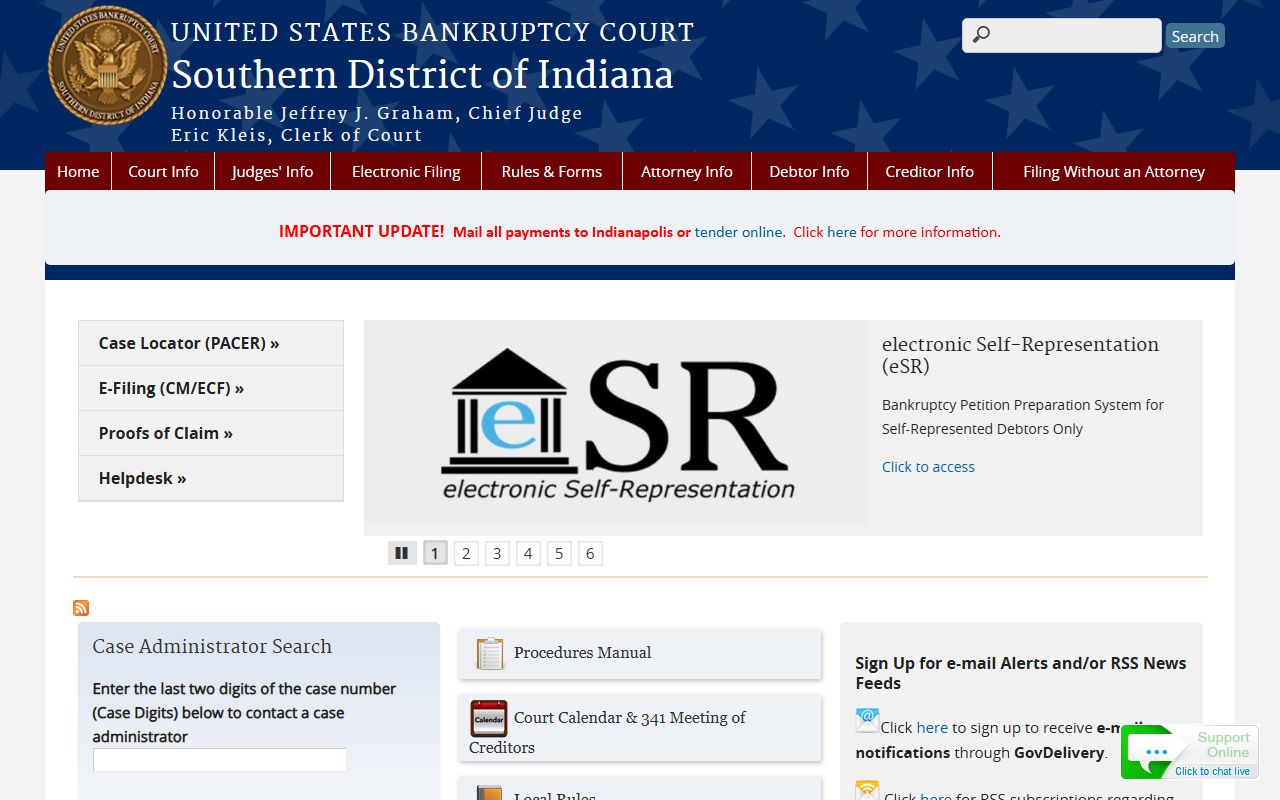Open the Debtor Info menu
The image size is (1280, 800).
(809, 171)
